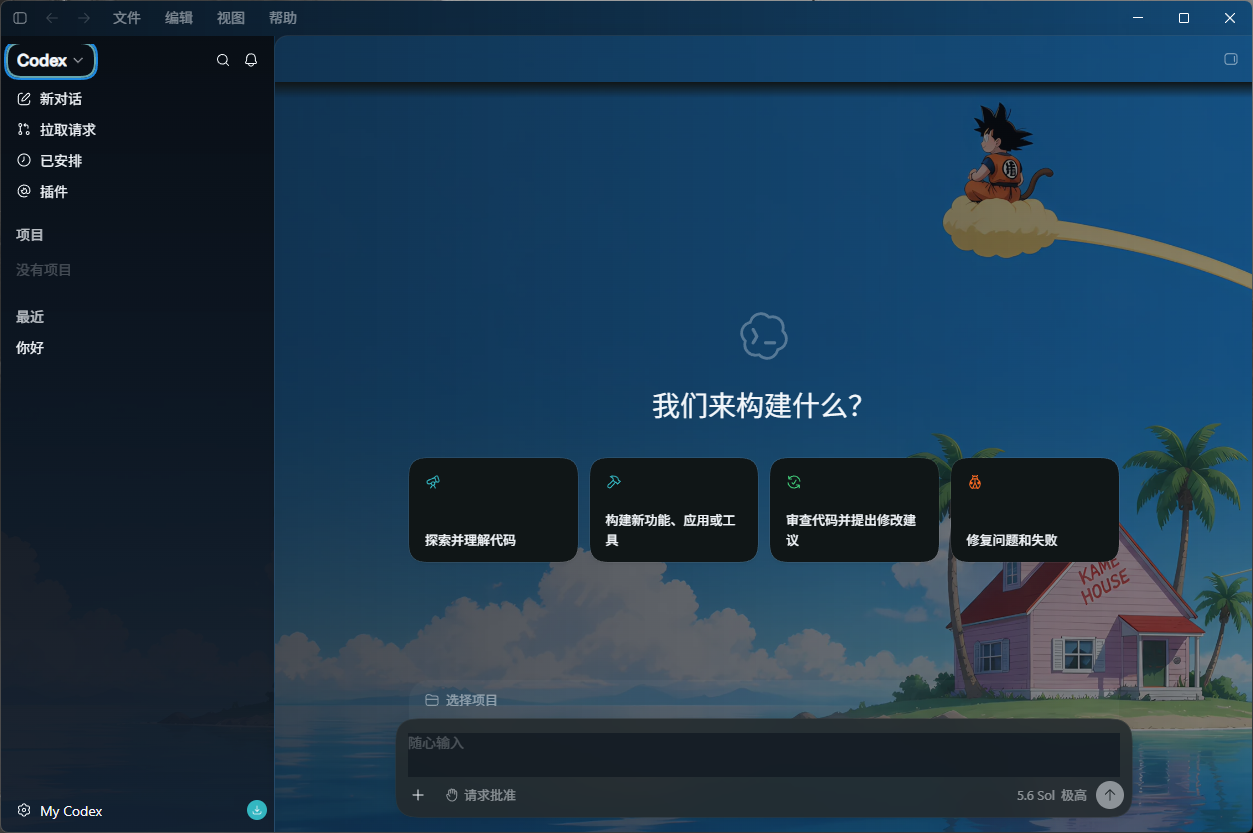Open 插件 in the sidebar

pos(137,192)
